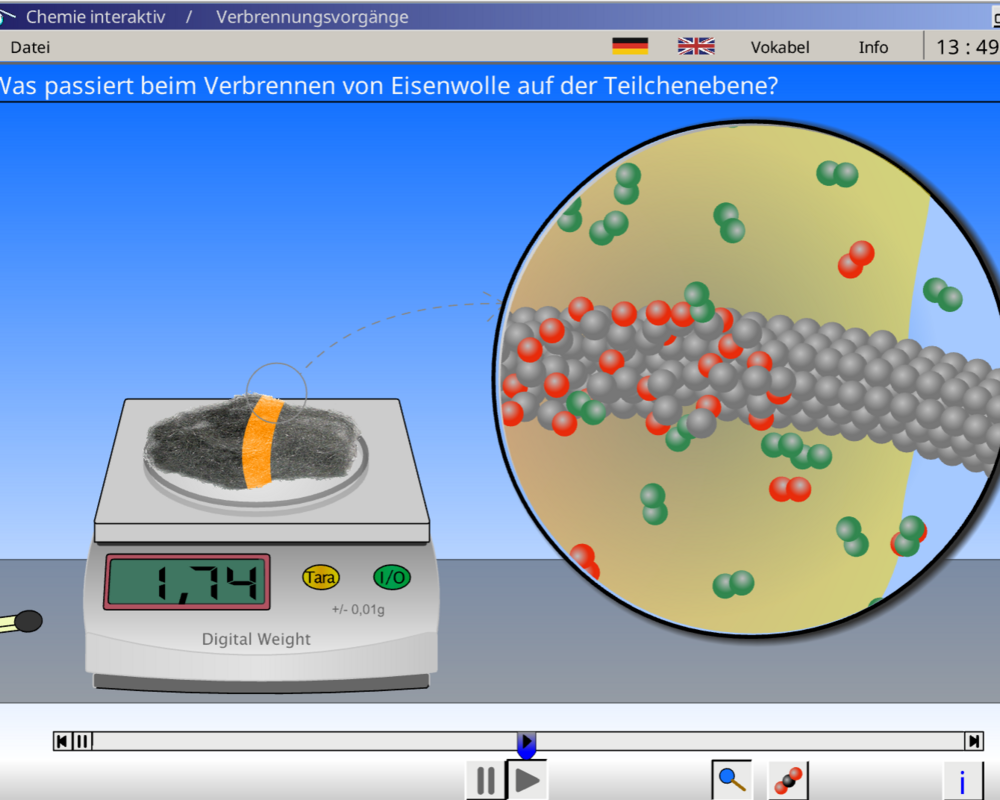Screen dimensions: 1000x800
Task: Toggle the magnifying glass zoom view
Action: [x=732, y=779]
